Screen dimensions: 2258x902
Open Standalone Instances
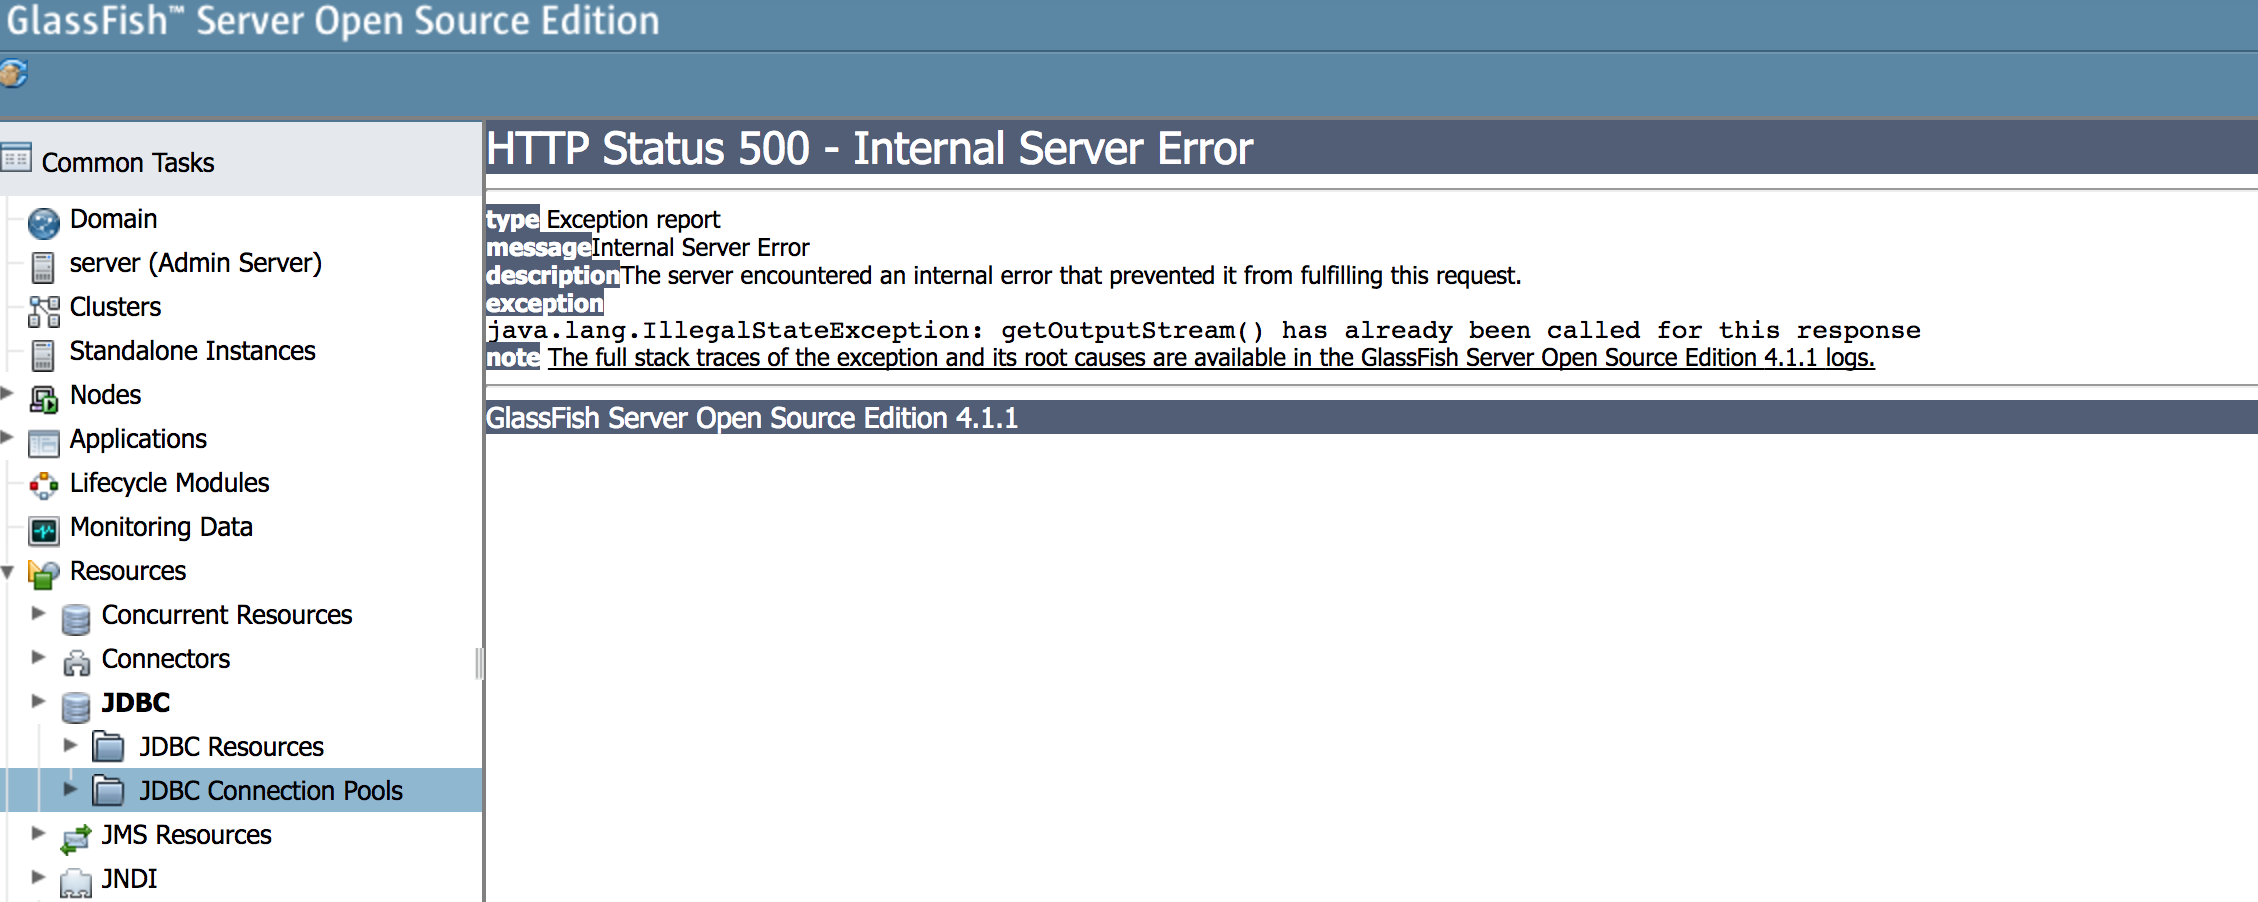pos(192,351)
